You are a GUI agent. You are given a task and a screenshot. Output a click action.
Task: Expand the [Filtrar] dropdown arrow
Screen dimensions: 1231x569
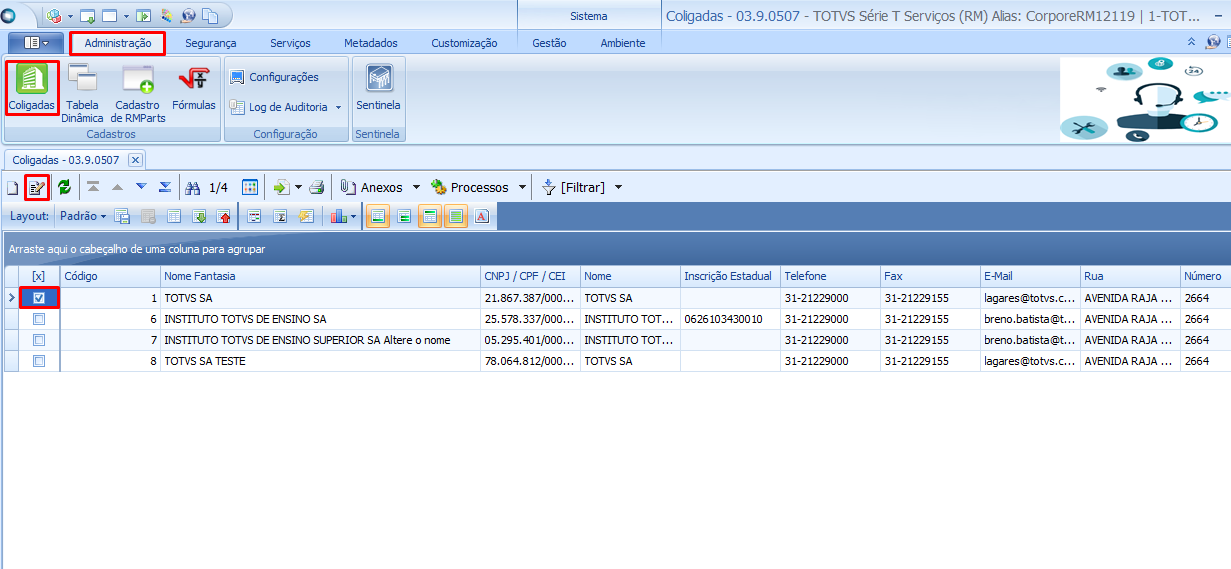pos(618,187)
